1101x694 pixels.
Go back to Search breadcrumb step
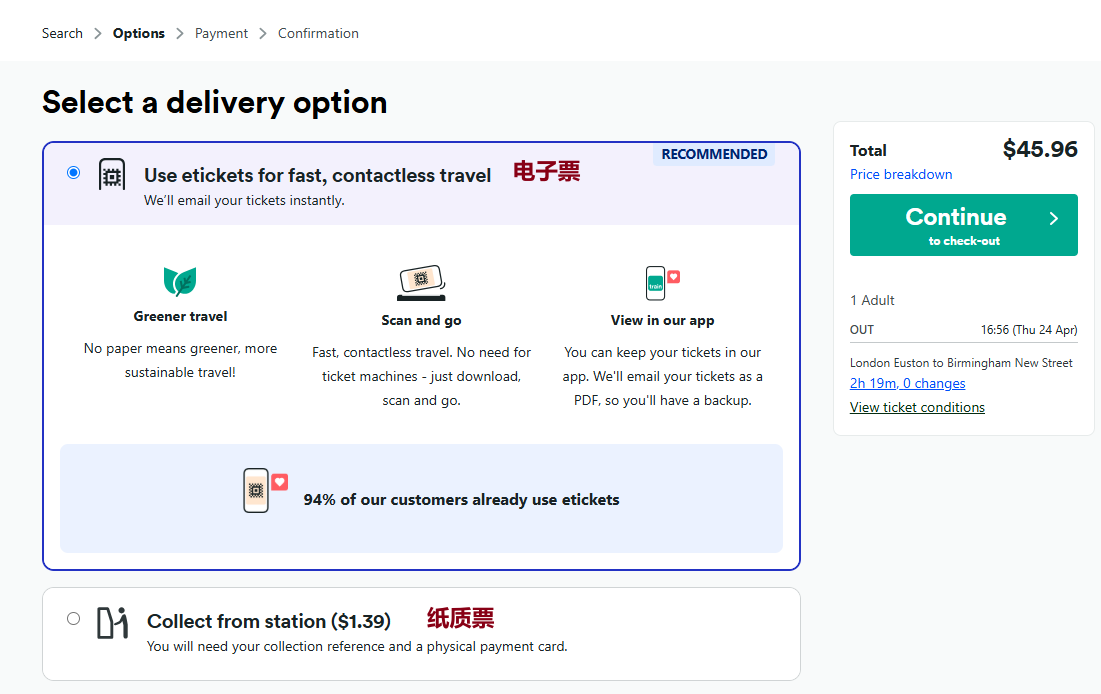(62, 33)
